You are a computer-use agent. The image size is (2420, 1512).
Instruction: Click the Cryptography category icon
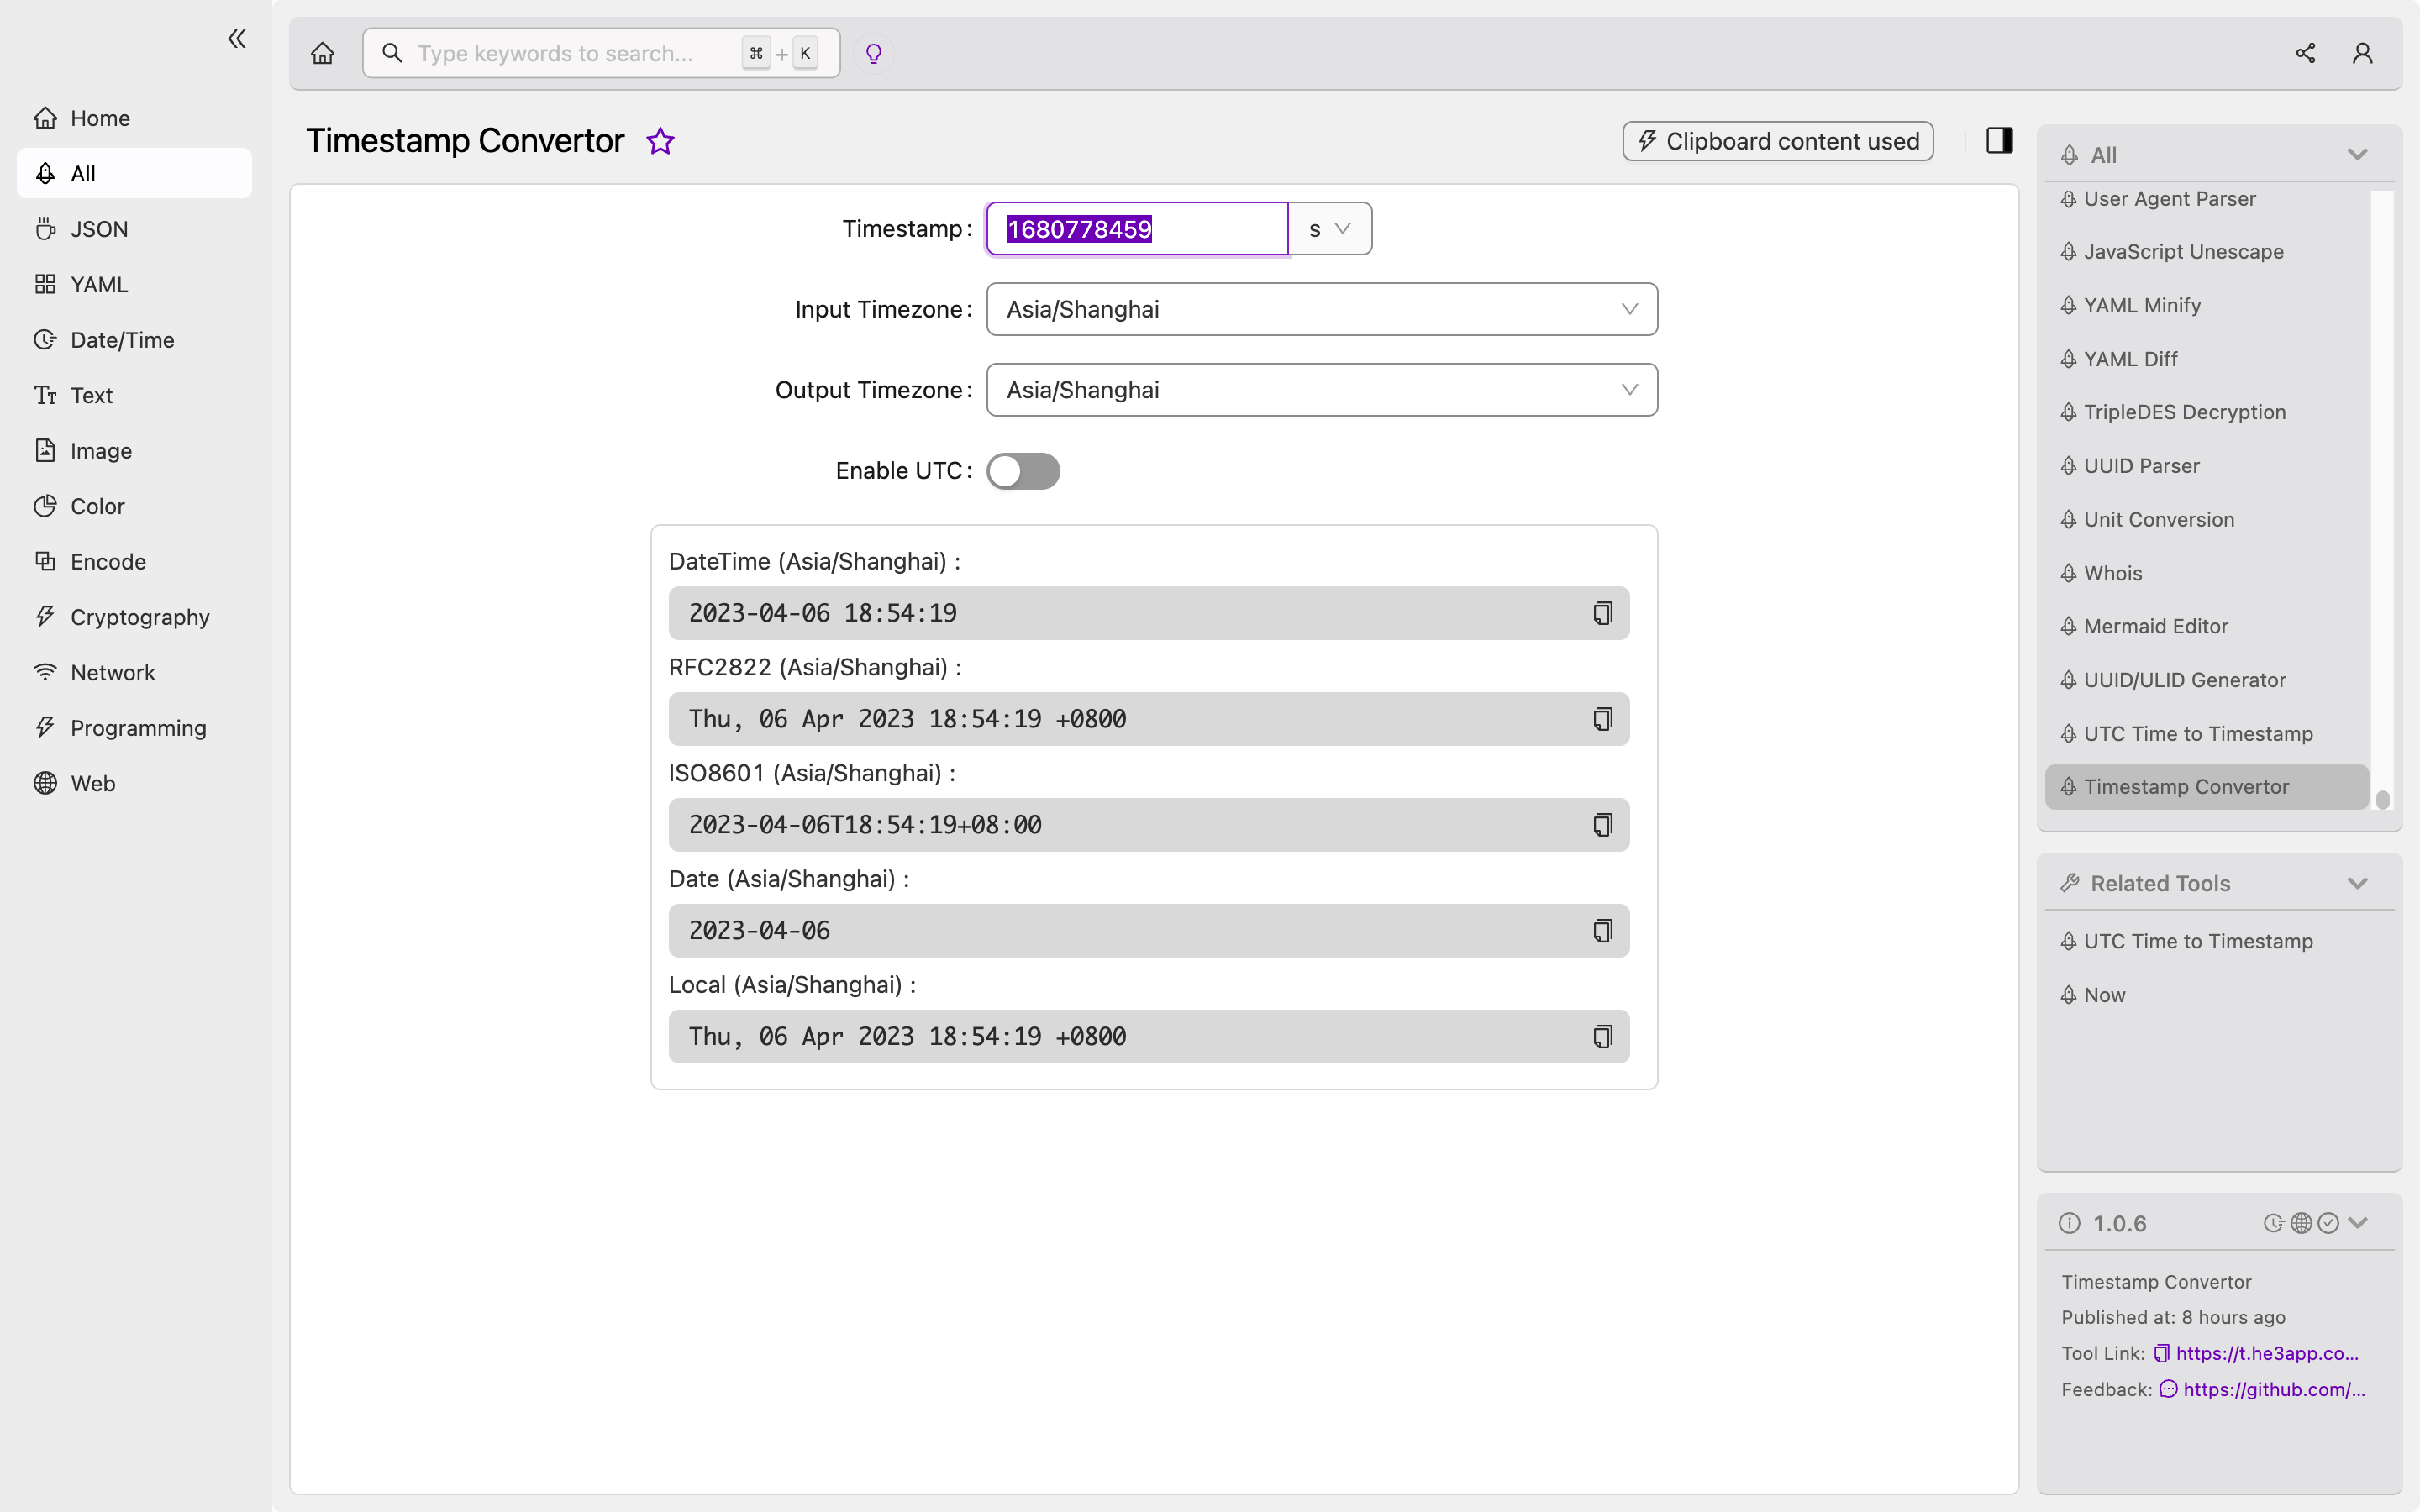pyautogui.click(x=44, y=617)
